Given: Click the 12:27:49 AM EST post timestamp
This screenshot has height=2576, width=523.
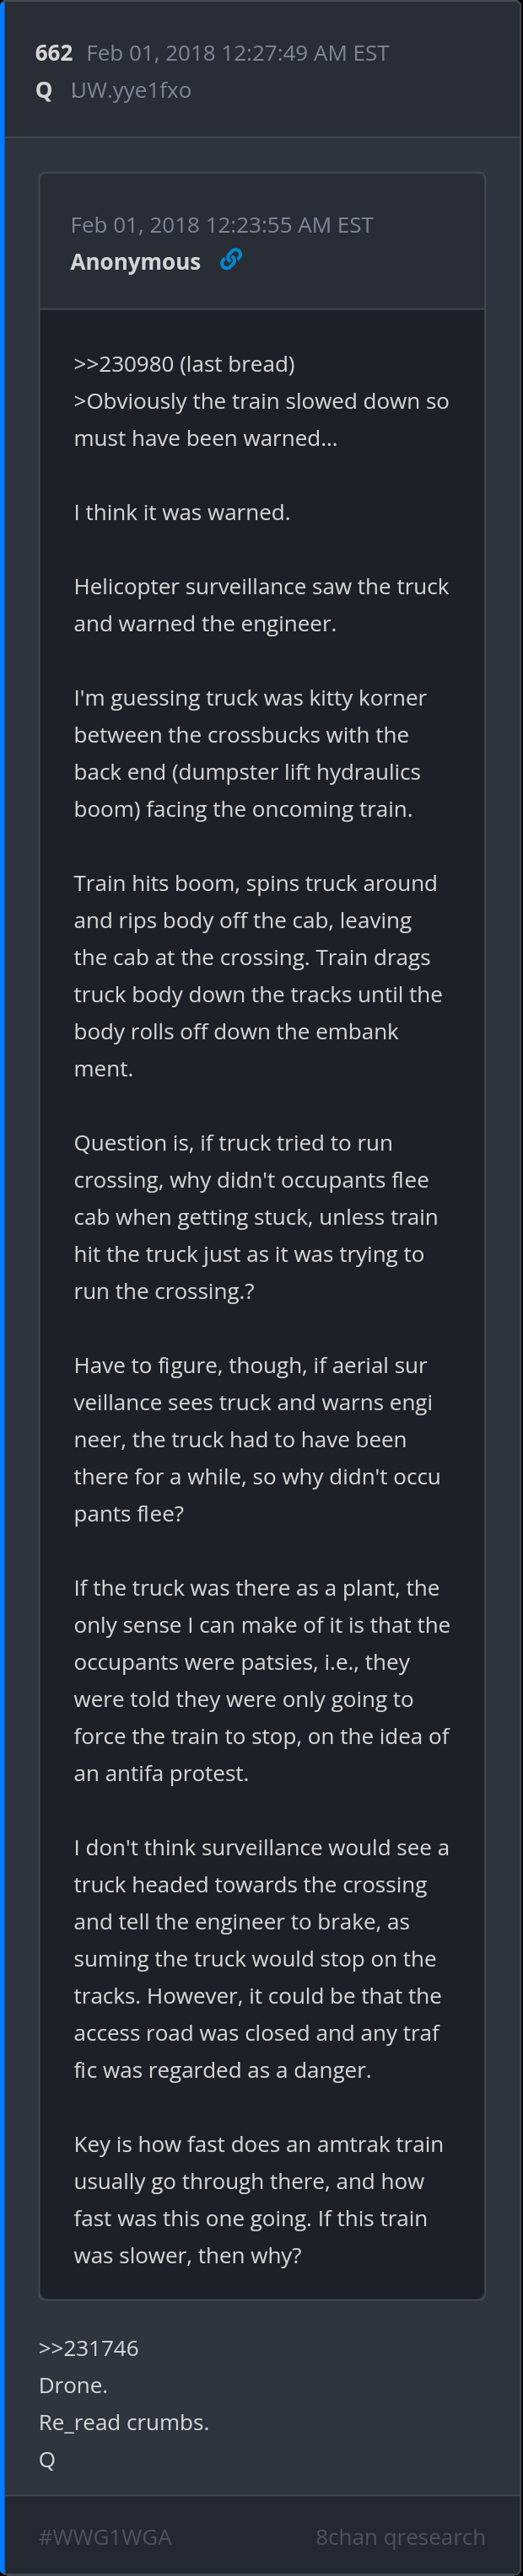Looking at the screenshot, I should (237, 53).
